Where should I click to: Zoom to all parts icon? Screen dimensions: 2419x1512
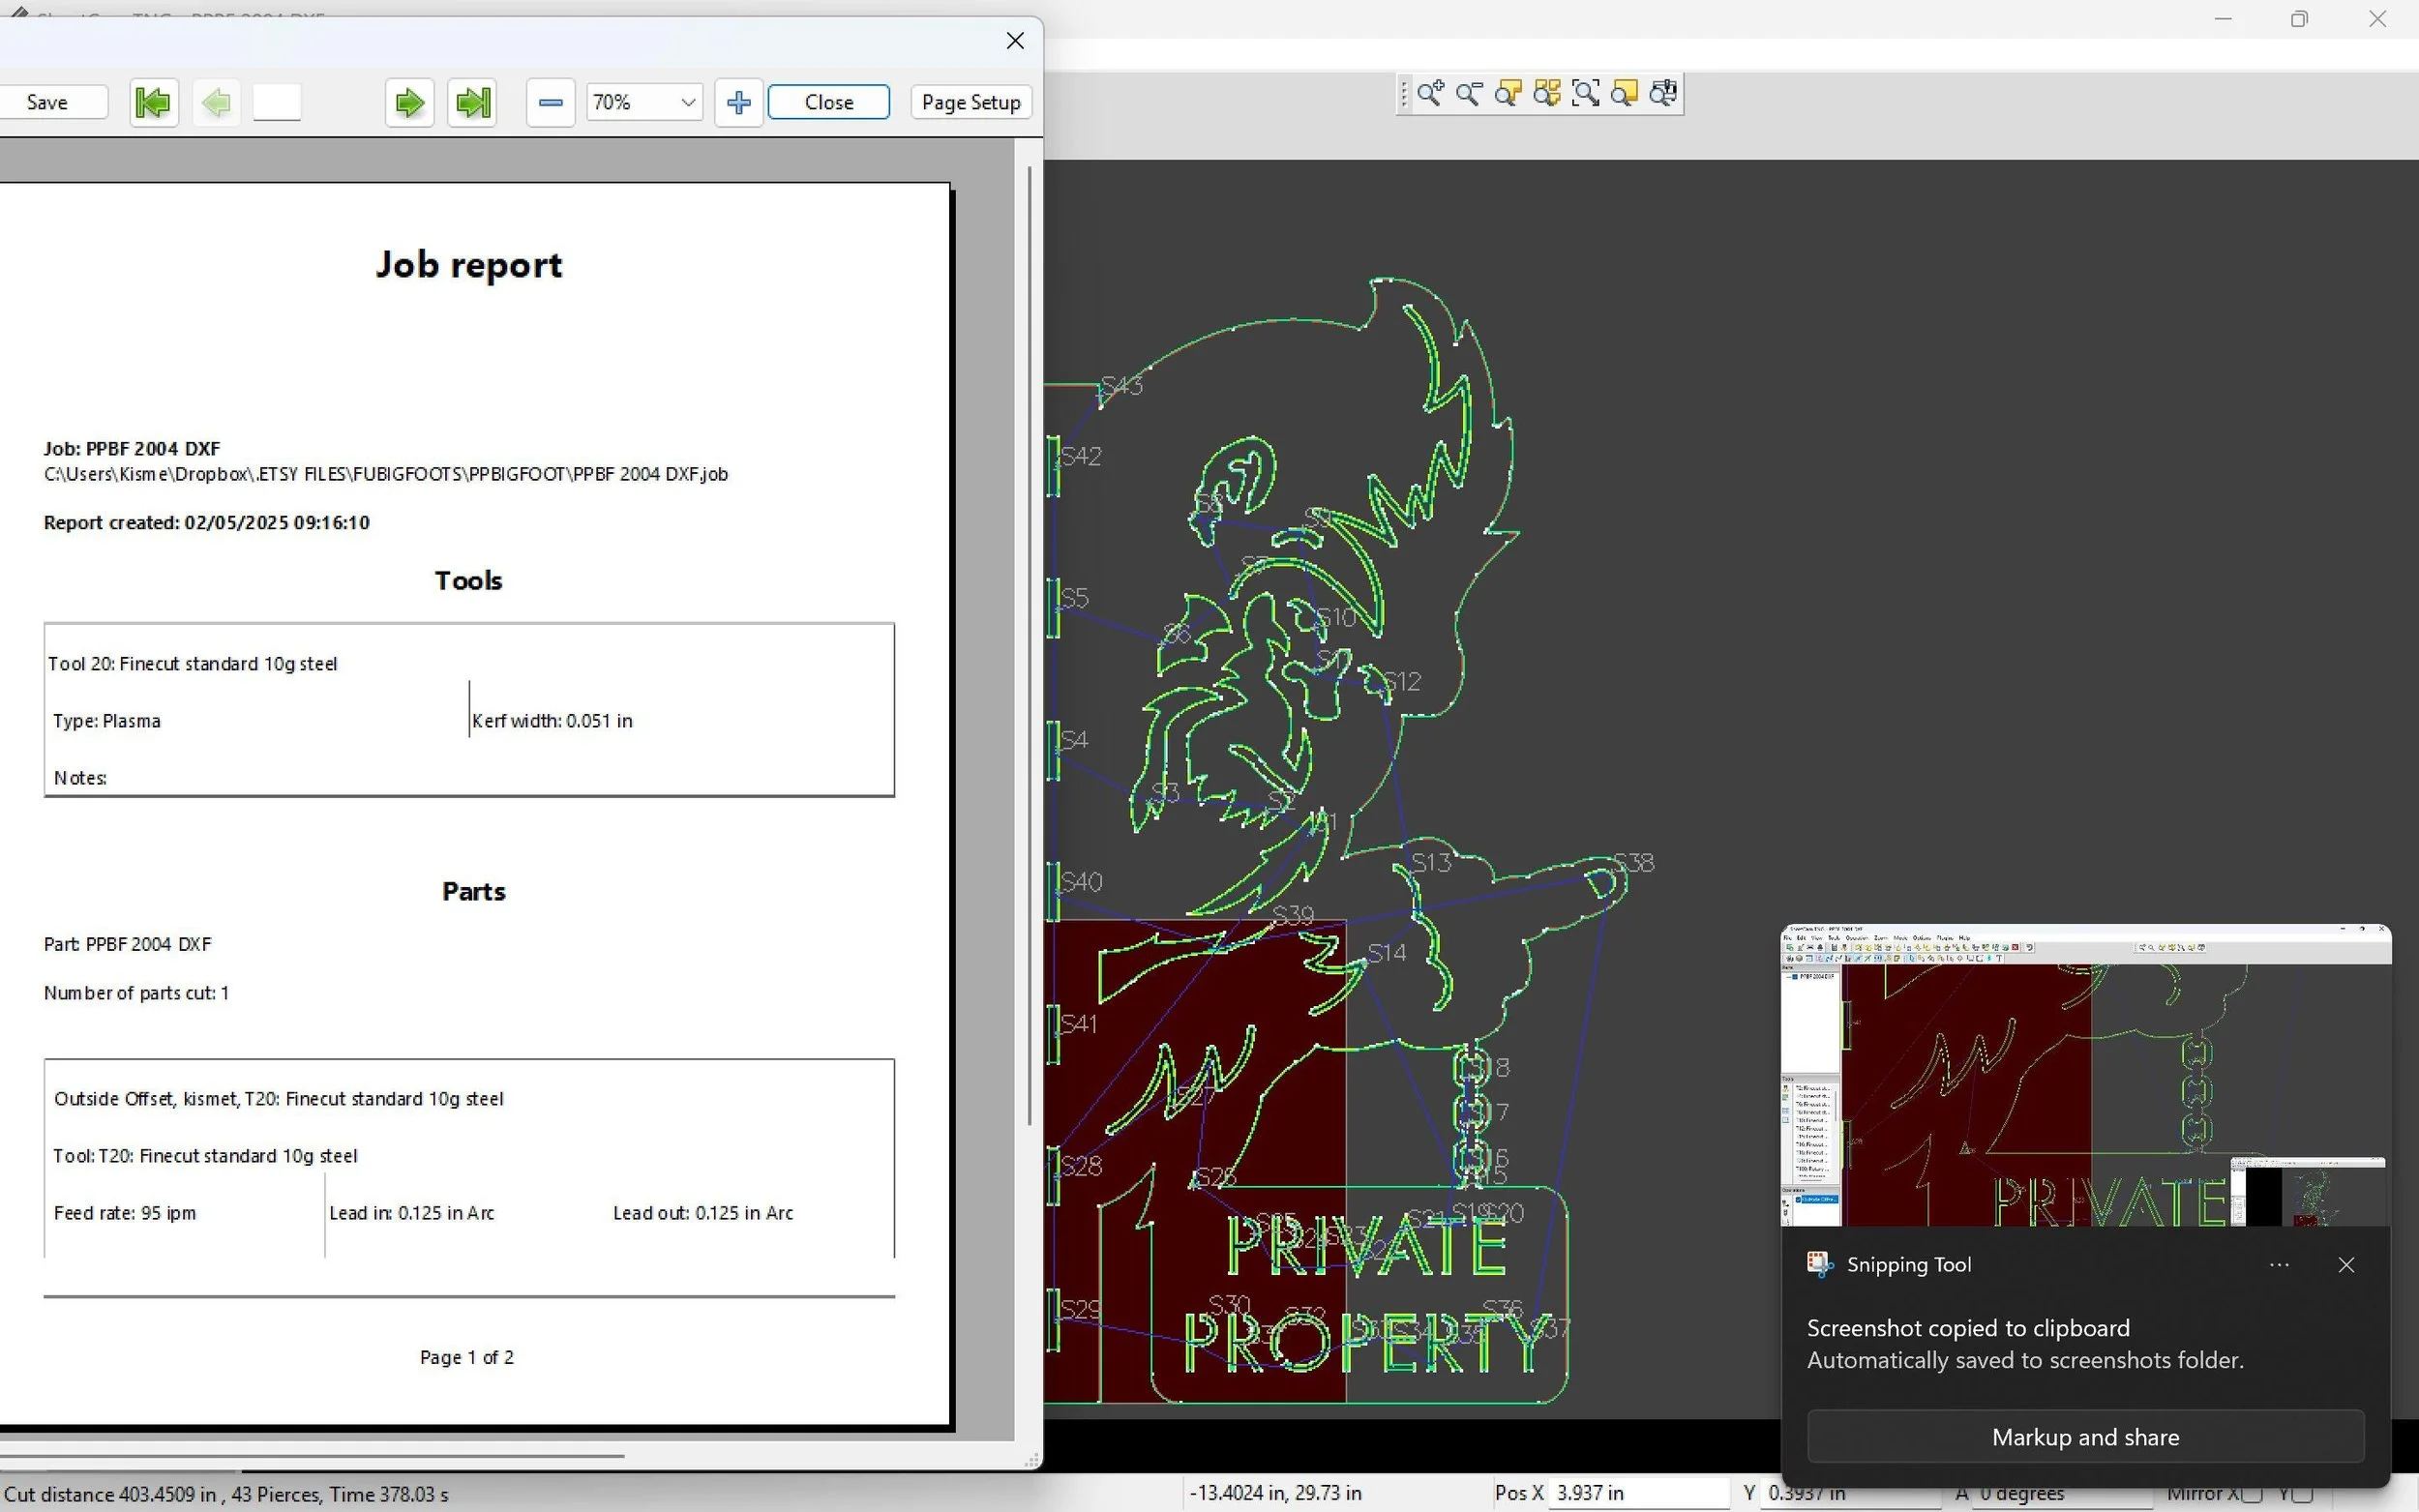pos(1547,94)
